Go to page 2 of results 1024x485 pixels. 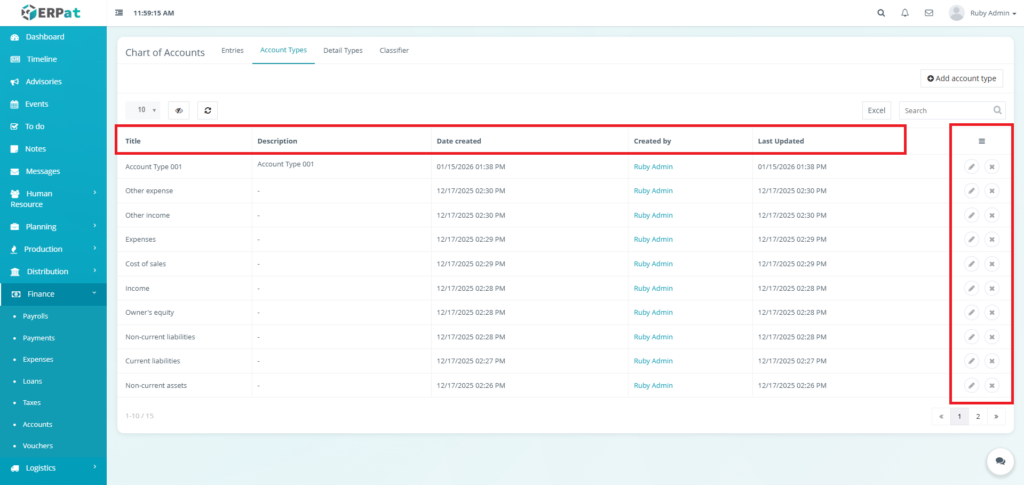pos(977,415)
